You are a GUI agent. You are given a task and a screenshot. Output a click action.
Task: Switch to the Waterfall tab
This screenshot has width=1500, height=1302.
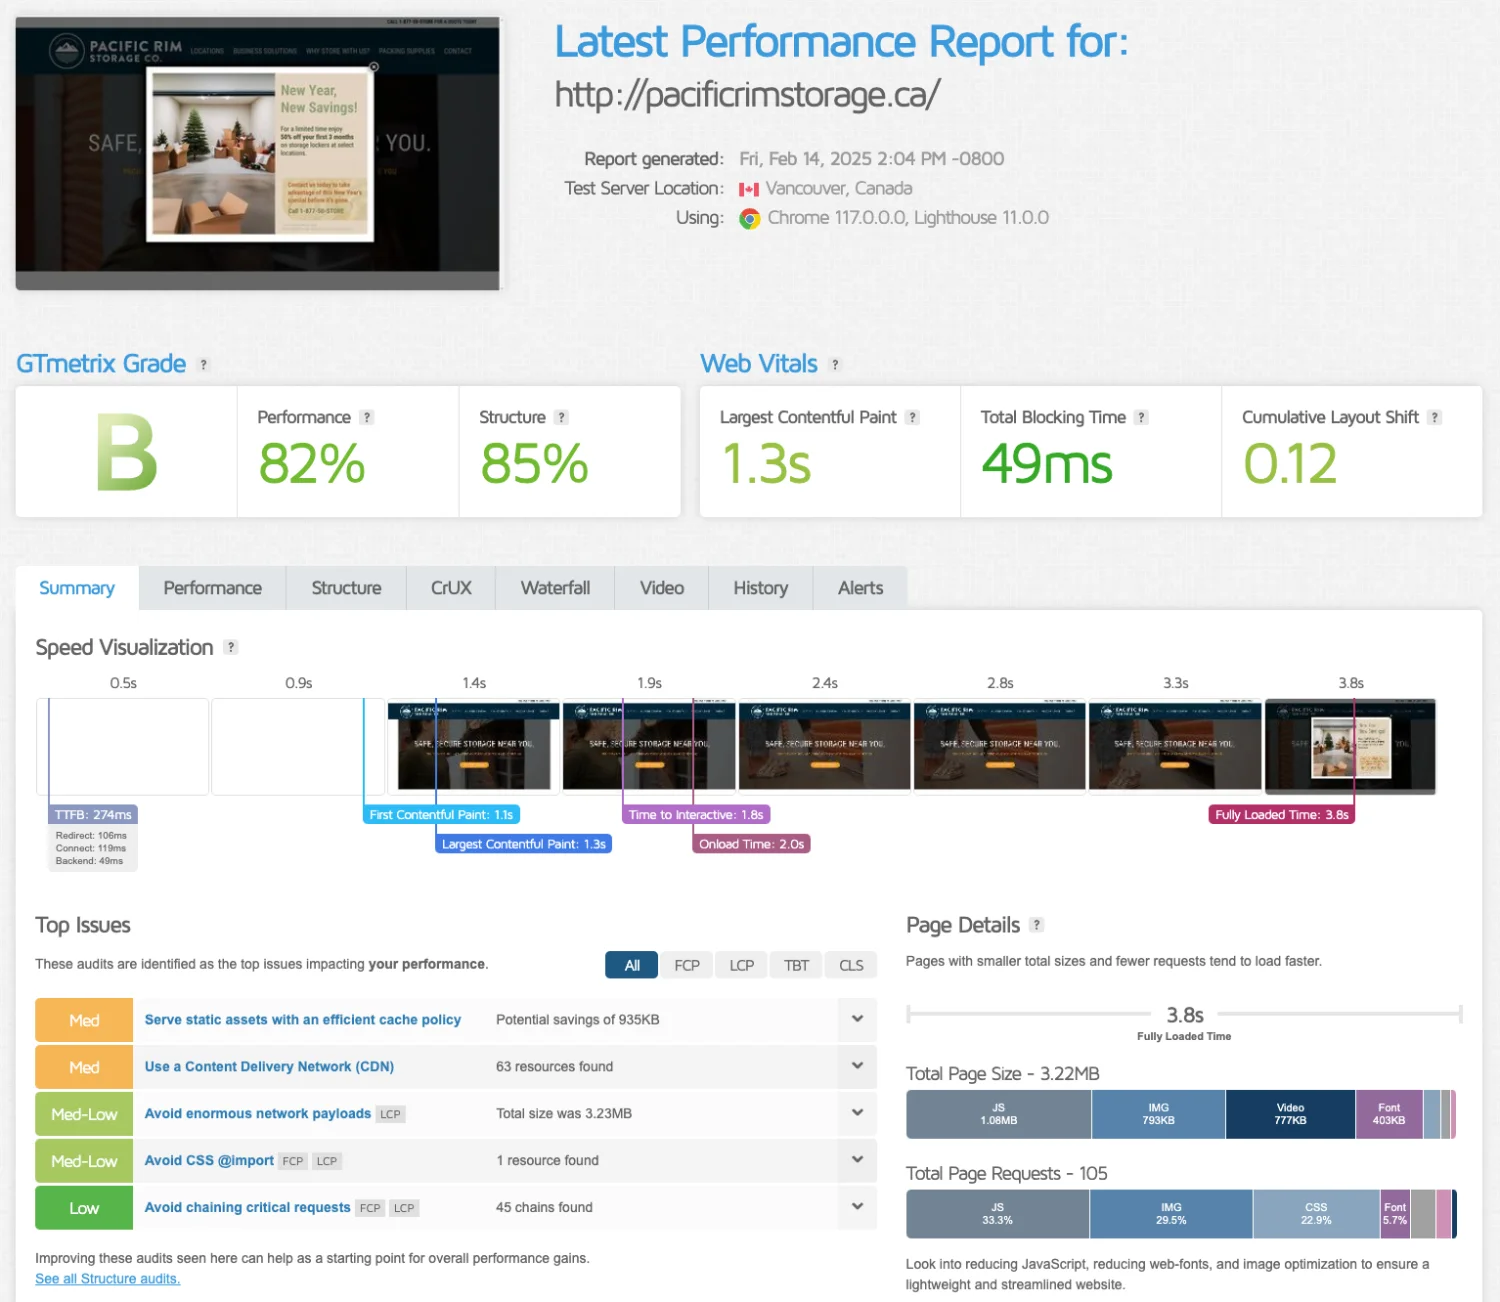point(554,588)
